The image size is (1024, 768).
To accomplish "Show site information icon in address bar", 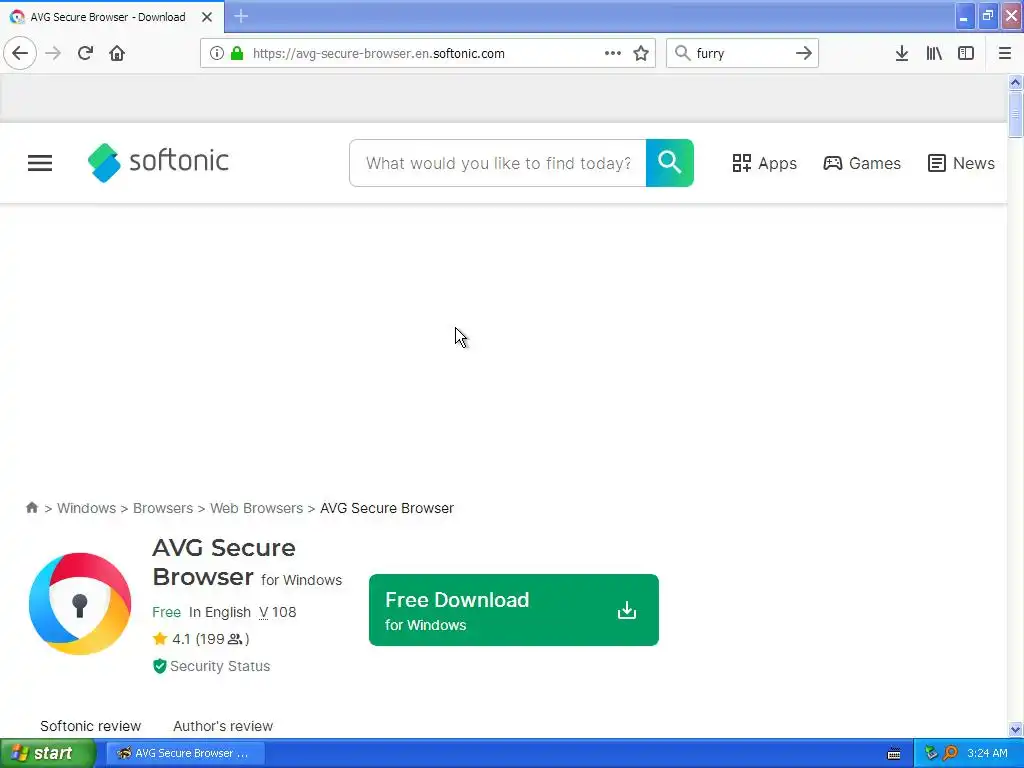I will click(x=217, y=53).
